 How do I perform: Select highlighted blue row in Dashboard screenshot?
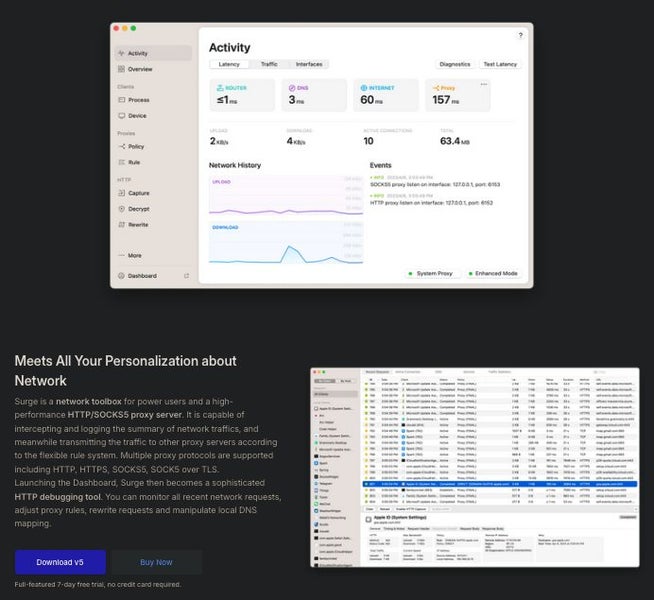(x=500, y=484)
